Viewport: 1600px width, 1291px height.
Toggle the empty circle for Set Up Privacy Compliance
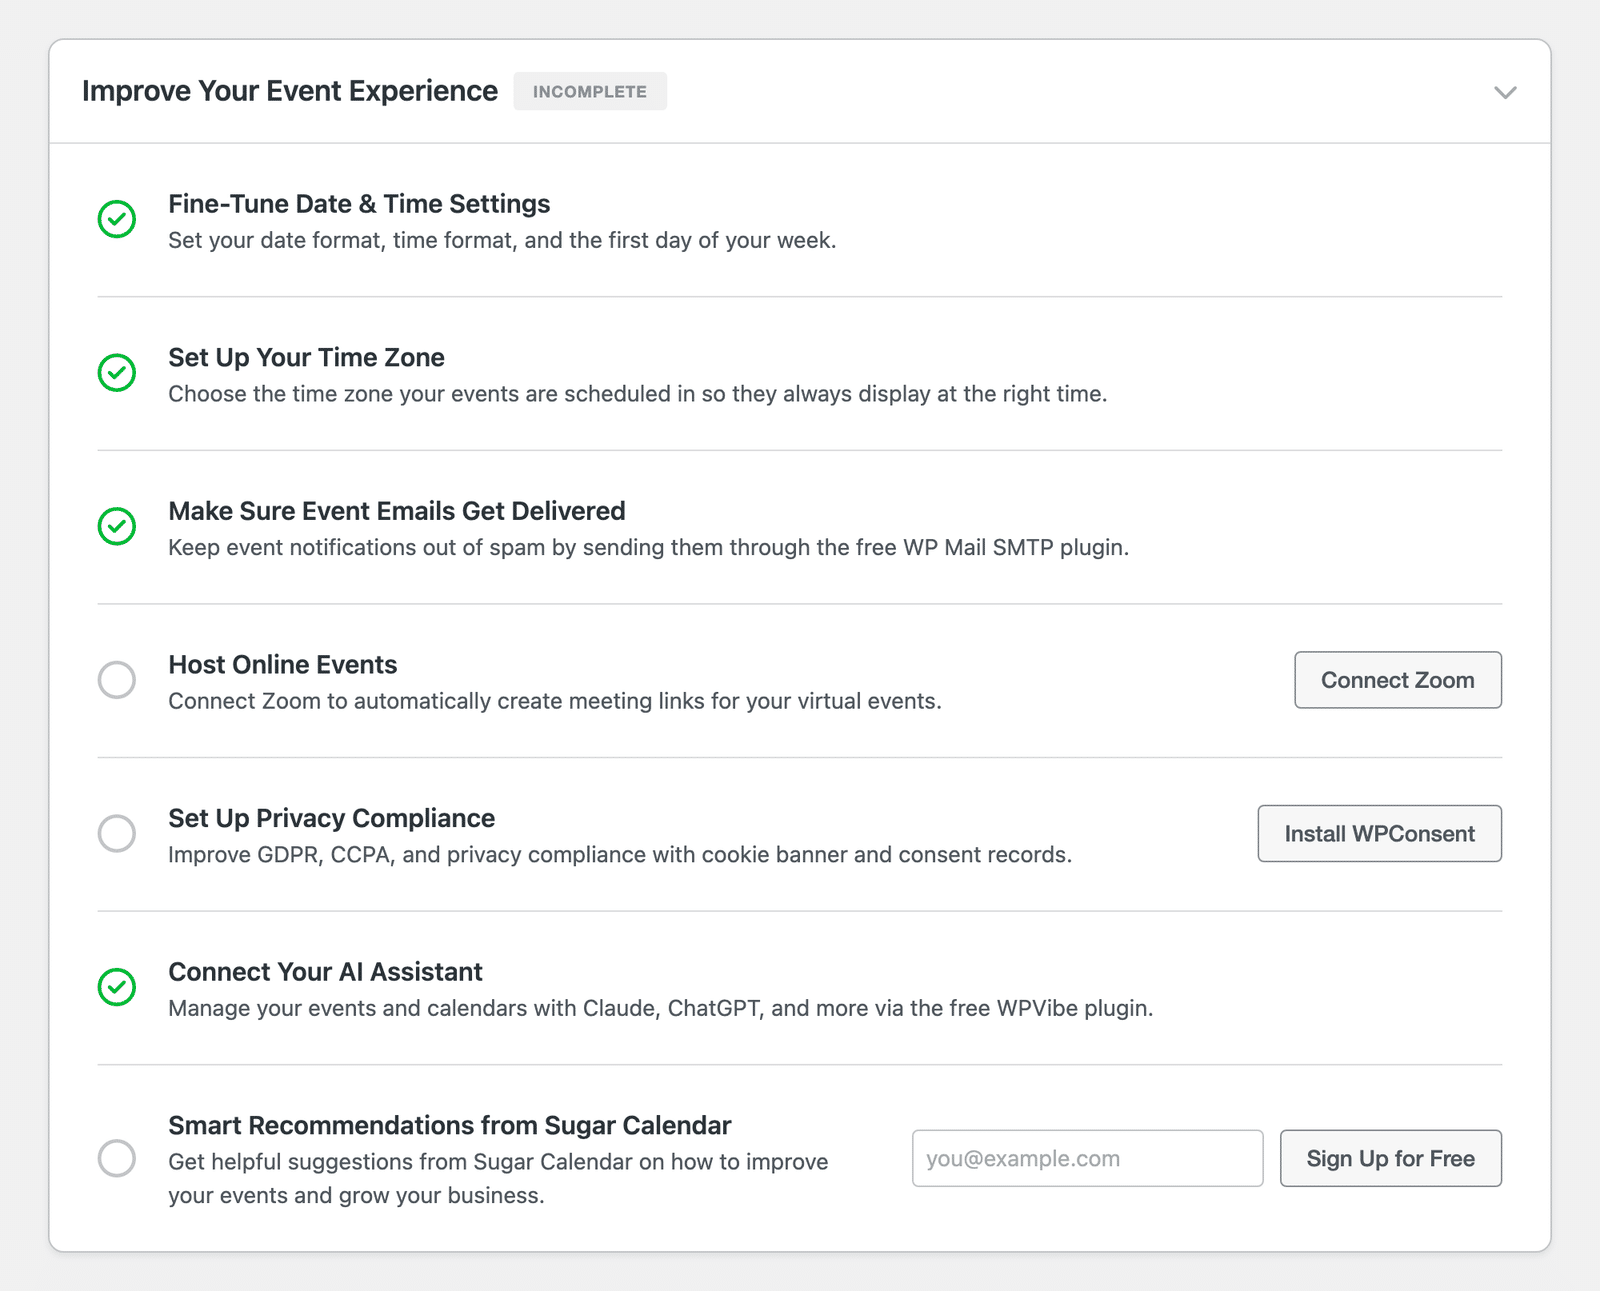[117, 833]
